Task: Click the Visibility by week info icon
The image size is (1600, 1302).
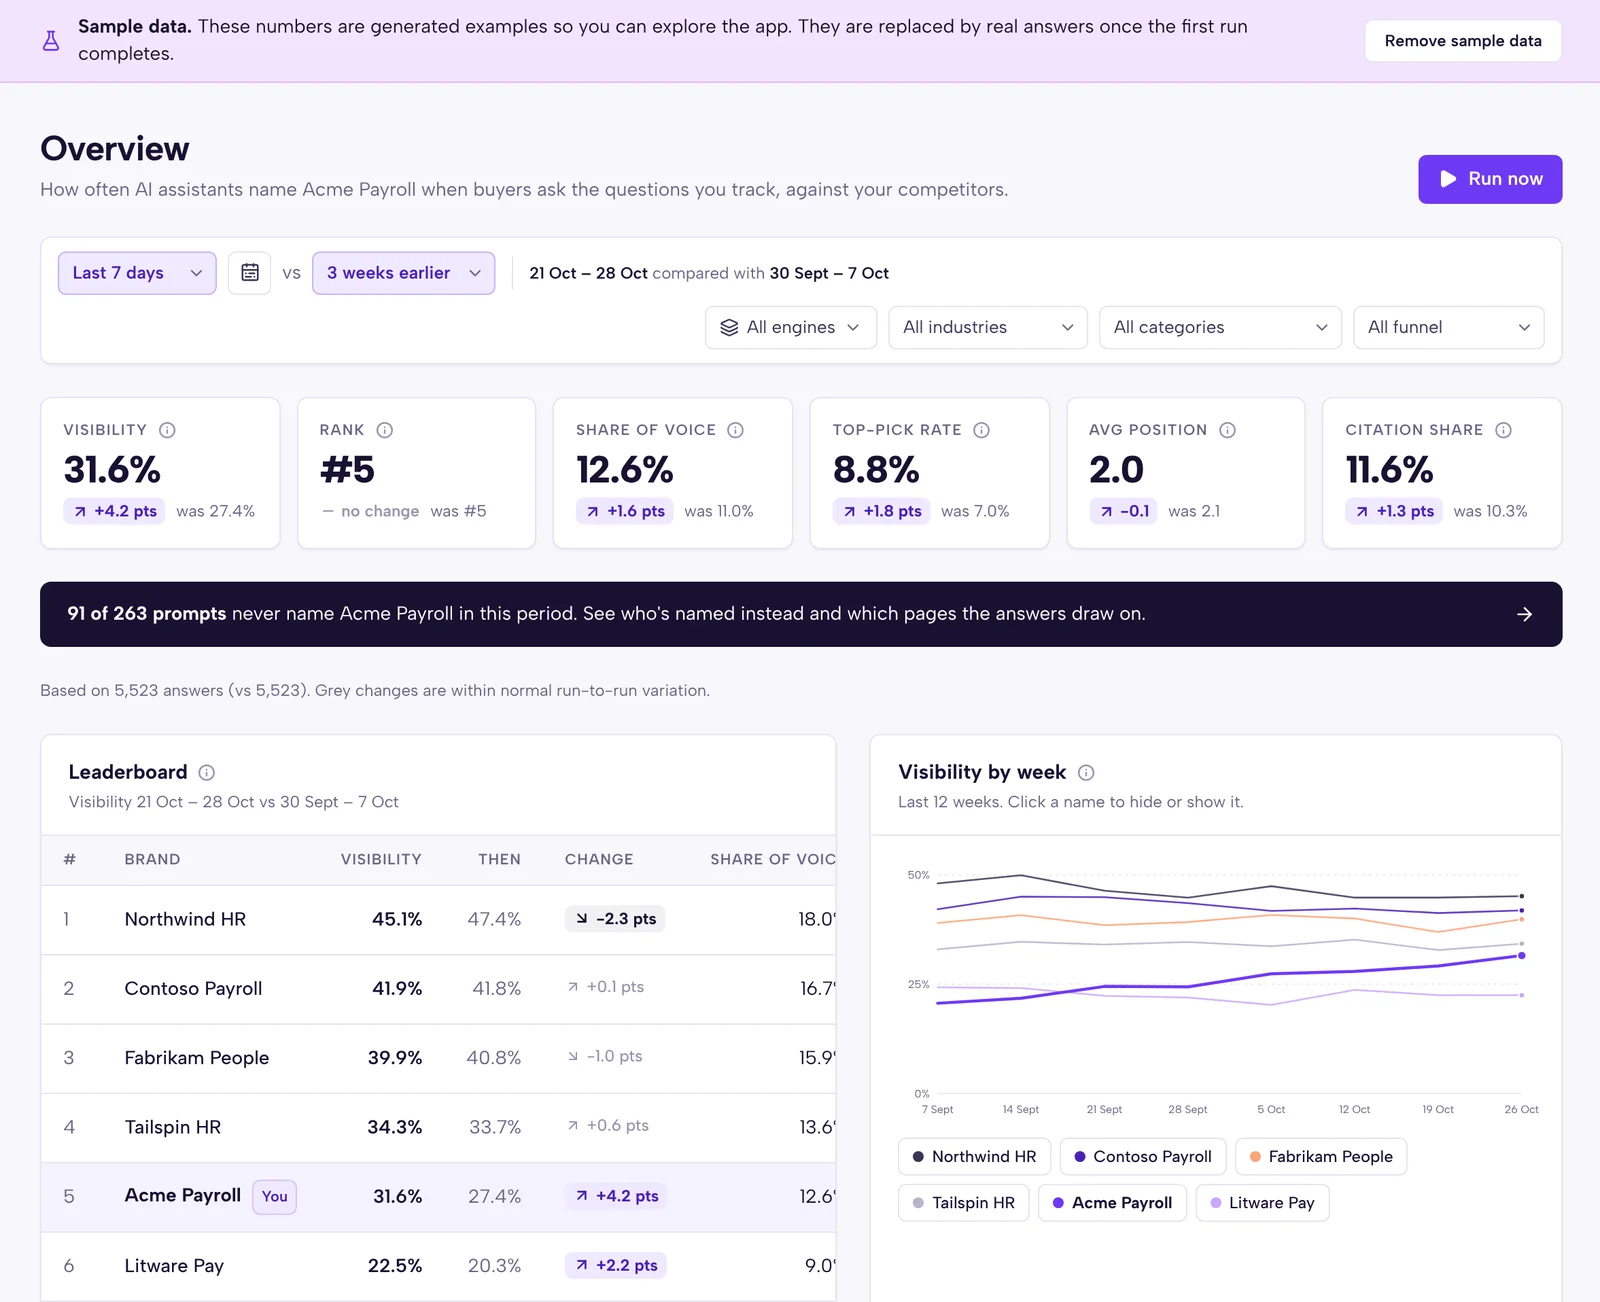Action: [x=1086, y=772]
